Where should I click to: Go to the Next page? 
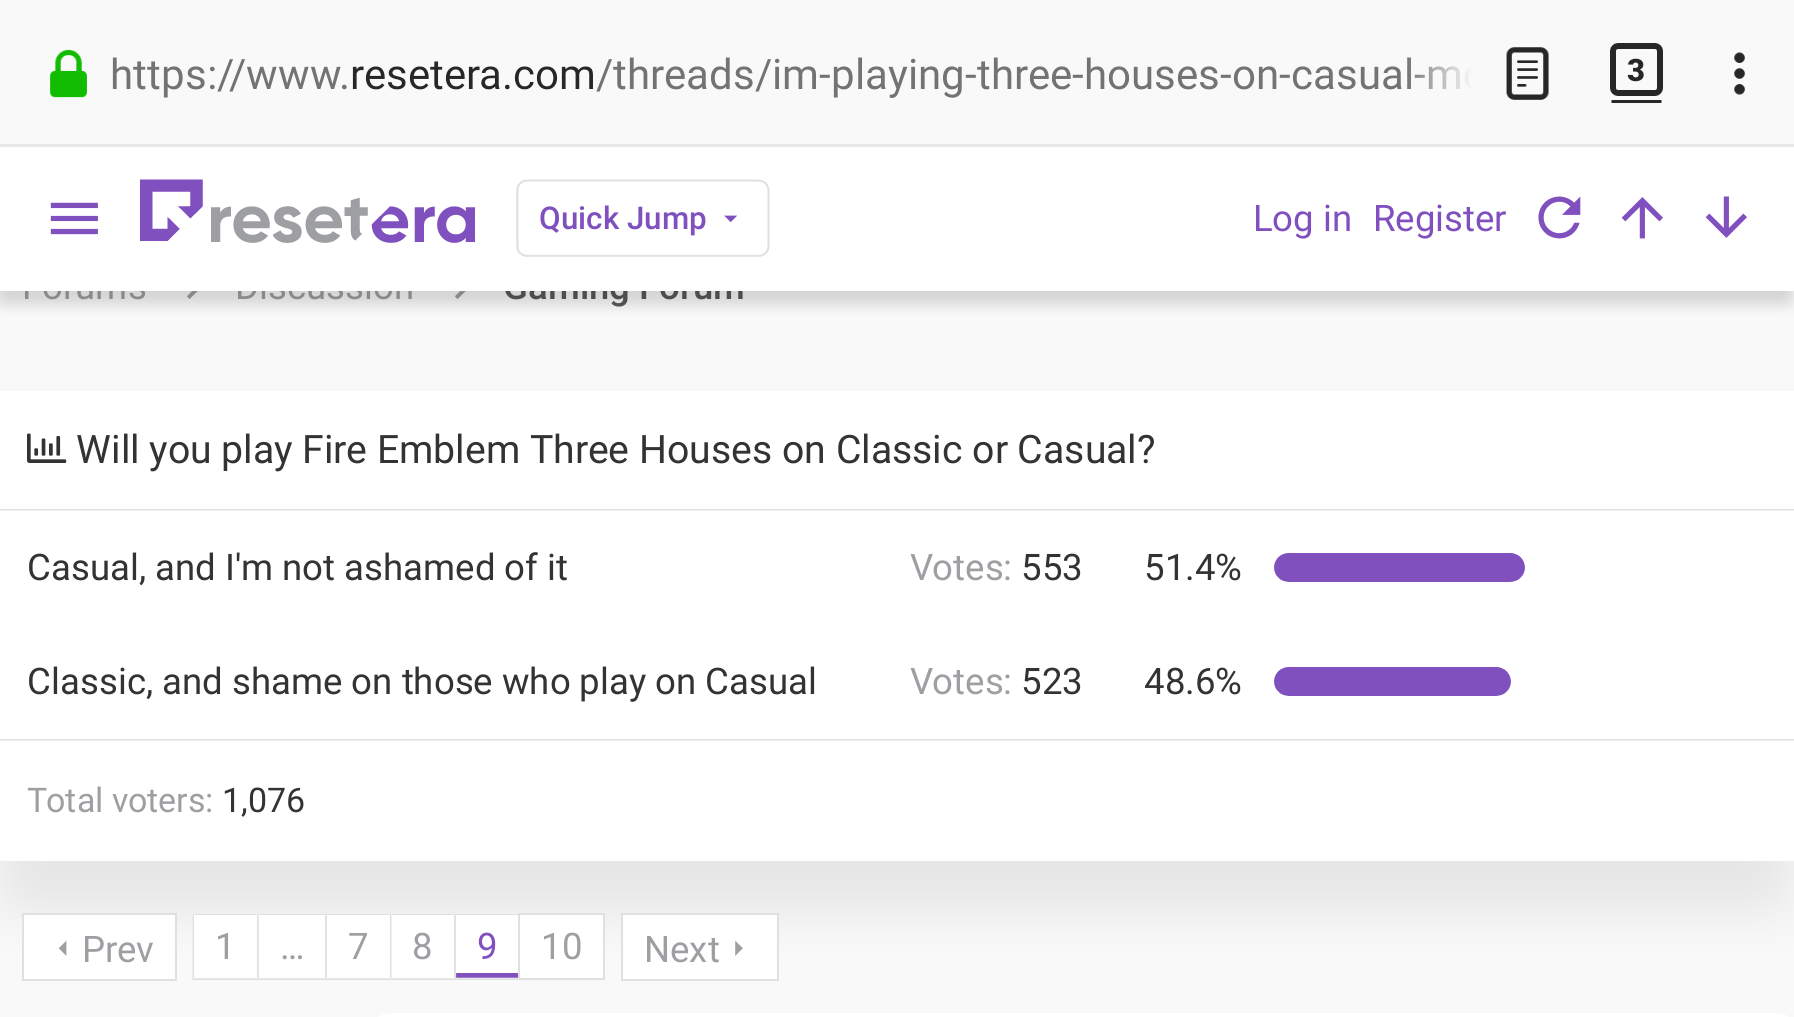[699, 947]
